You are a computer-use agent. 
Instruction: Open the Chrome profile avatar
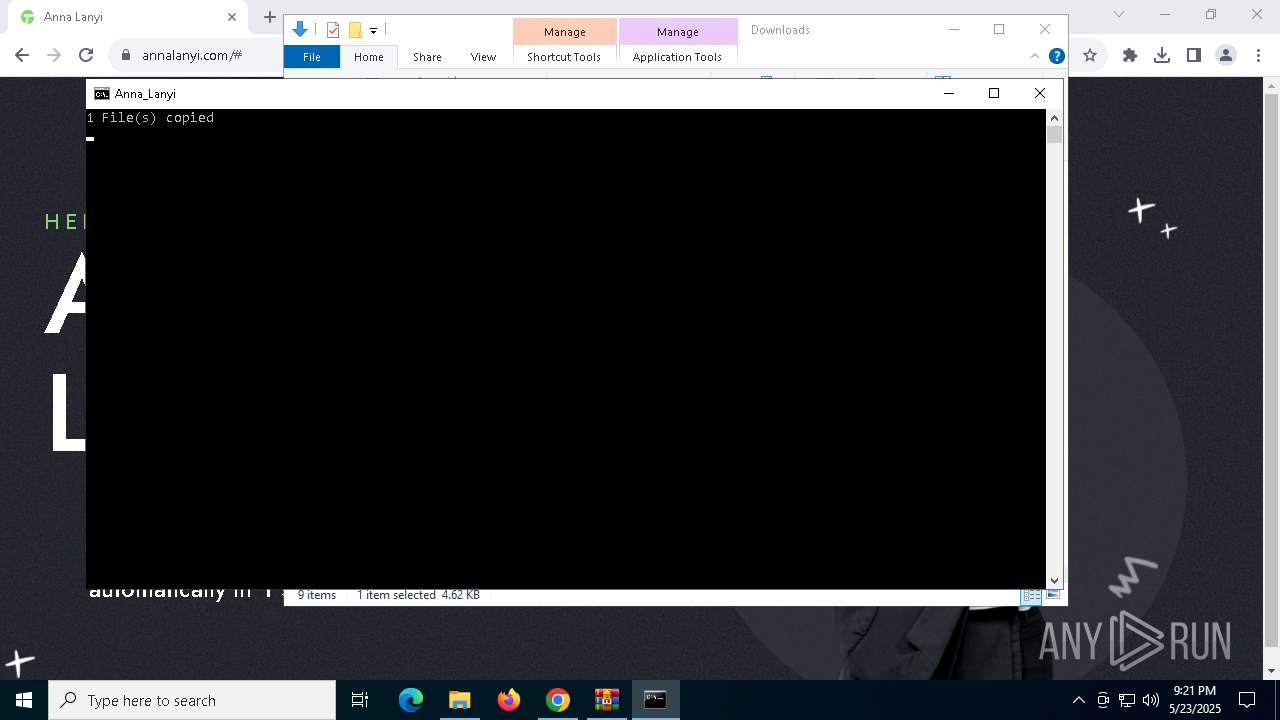tap(1226, 56)
